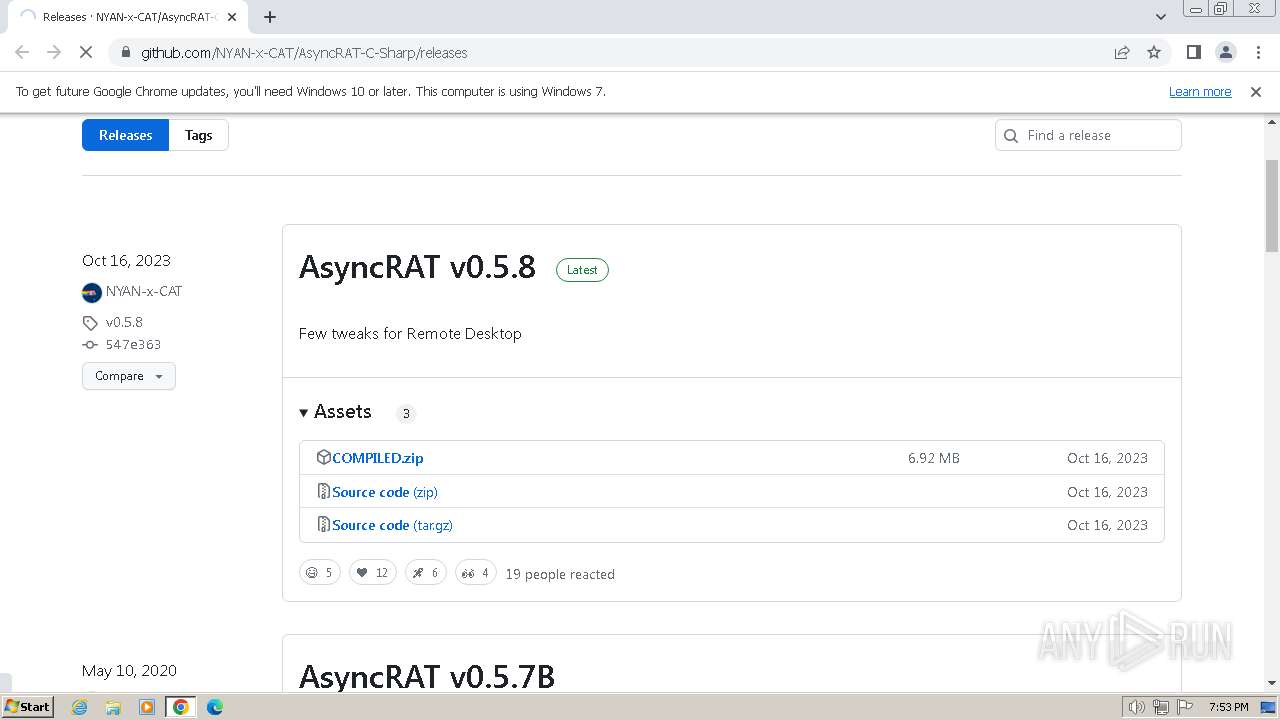Click the NYAN-x-CAT avatar image
This screenshot has width=1280, height=720.
92,292
